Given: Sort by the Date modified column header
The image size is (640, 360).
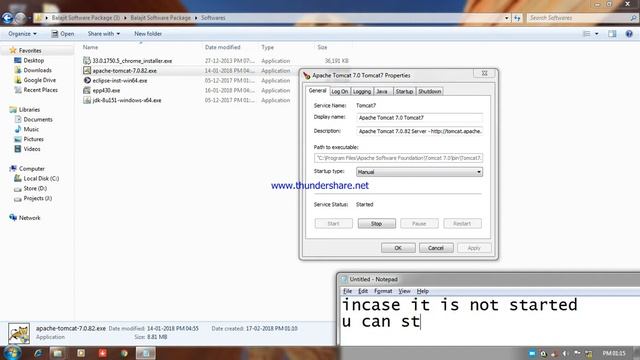Looking at the screenshot, I should [222, 47].
